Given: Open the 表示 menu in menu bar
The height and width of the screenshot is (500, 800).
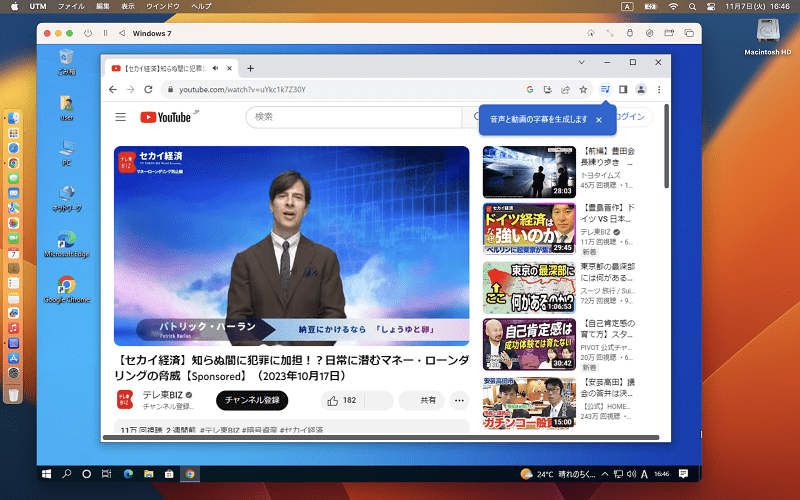Looking at the screenshot, I should tap(128, 6).
